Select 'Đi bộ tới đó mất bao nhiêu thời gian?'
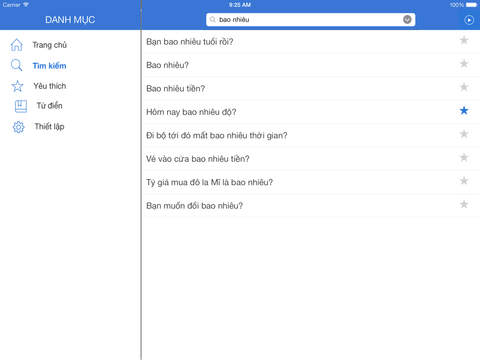Viewport: 480px width, 360px height. [217, 135]
